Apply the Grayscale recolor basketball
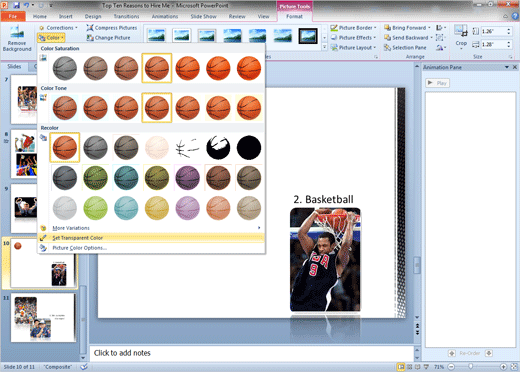The height and width of the screenshot is (372, 520). point(96,147)
